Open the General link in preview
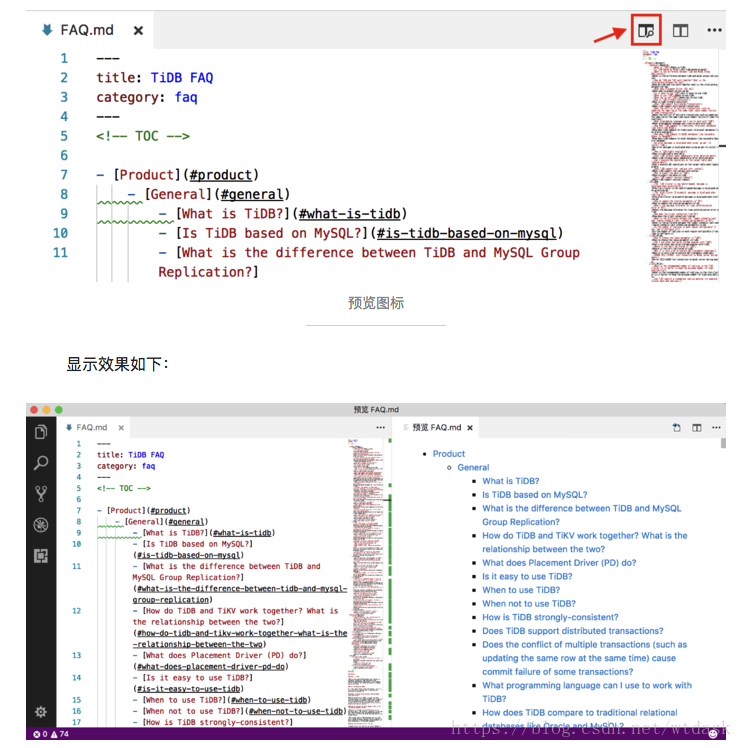742x748 pixels. (473, 468)
